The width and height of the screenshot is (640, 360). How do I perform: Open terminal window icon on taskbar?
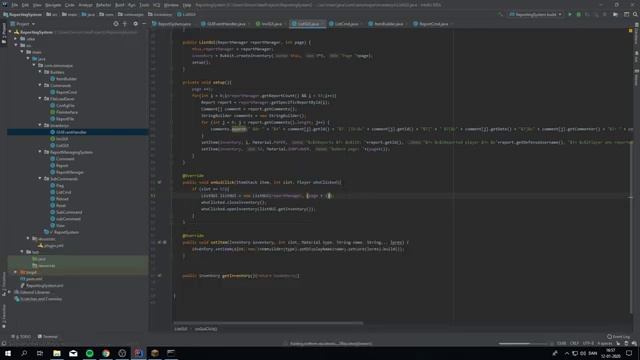(x=171, y=353)
